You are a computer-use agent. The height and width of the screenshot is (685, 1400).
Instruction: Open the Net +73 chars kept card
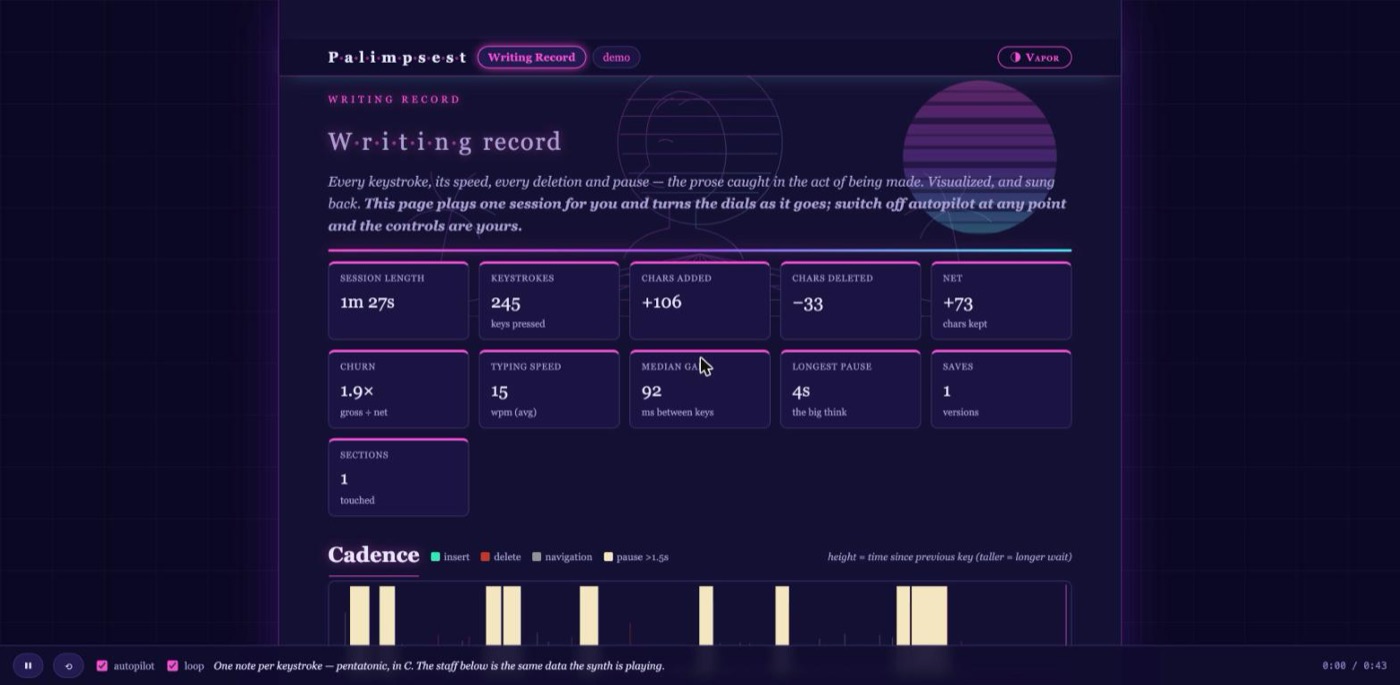point(1001,301)
